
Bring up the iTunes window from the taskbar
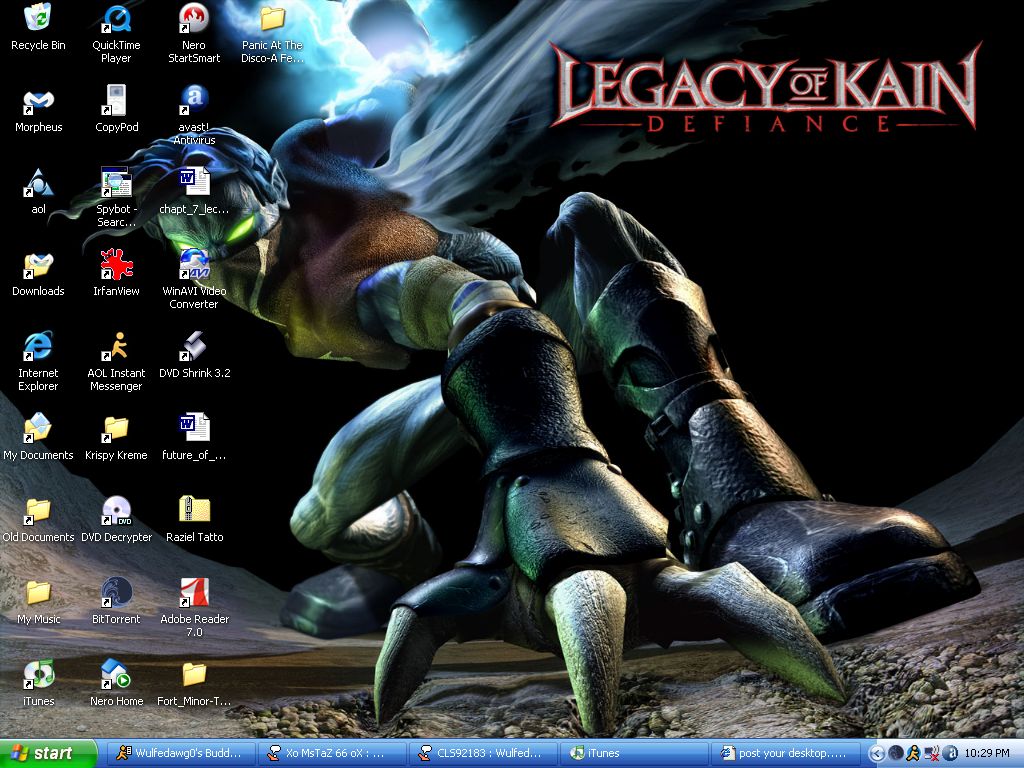(635, 754)
